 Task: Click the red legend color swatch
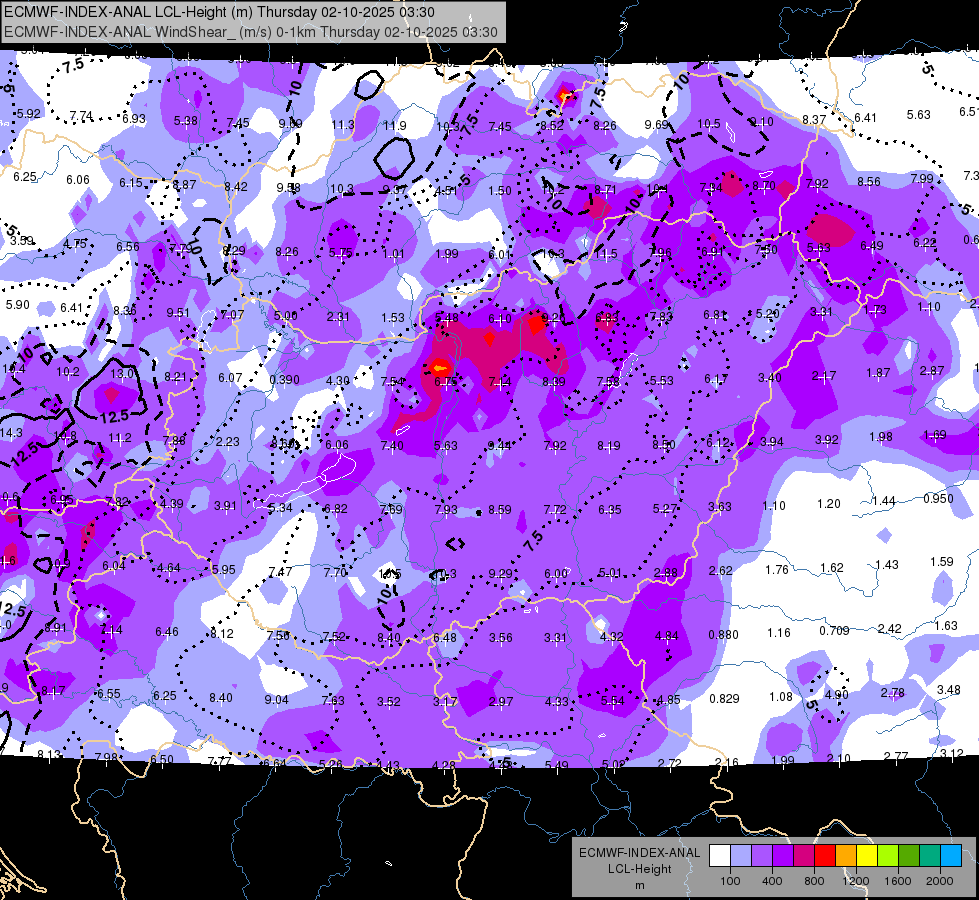[x=825, y=855]
